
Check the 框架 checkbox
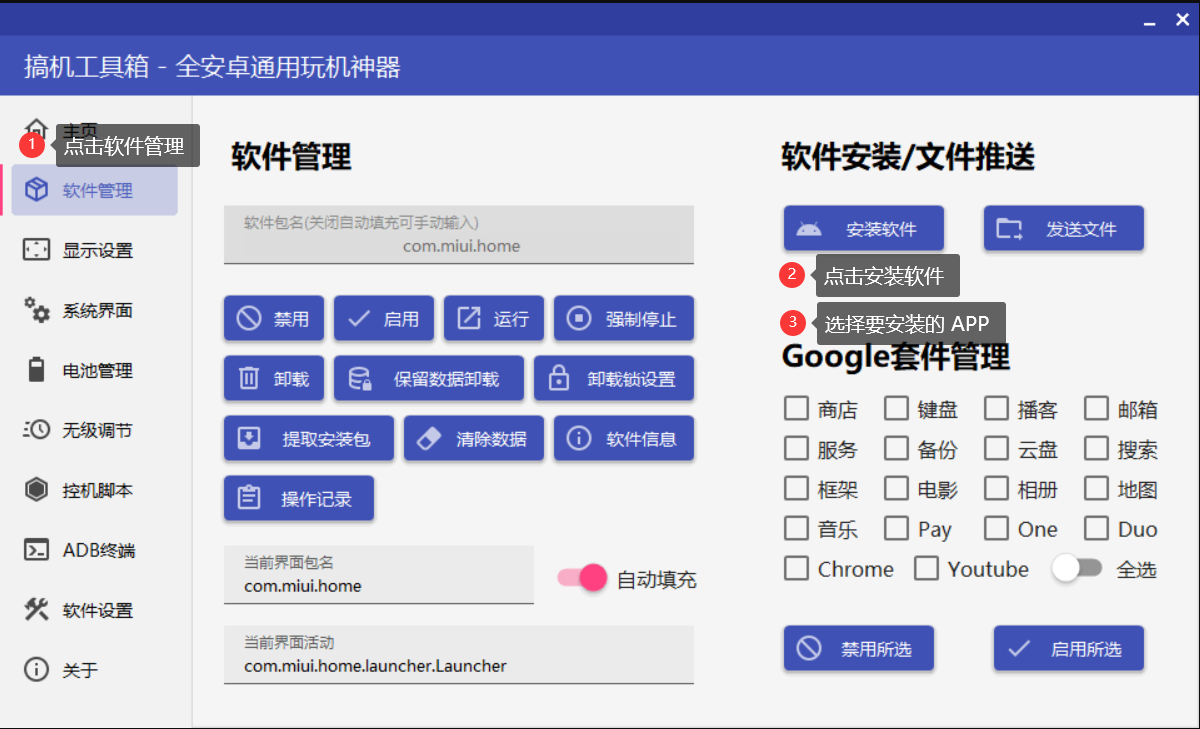coord(796,488)
